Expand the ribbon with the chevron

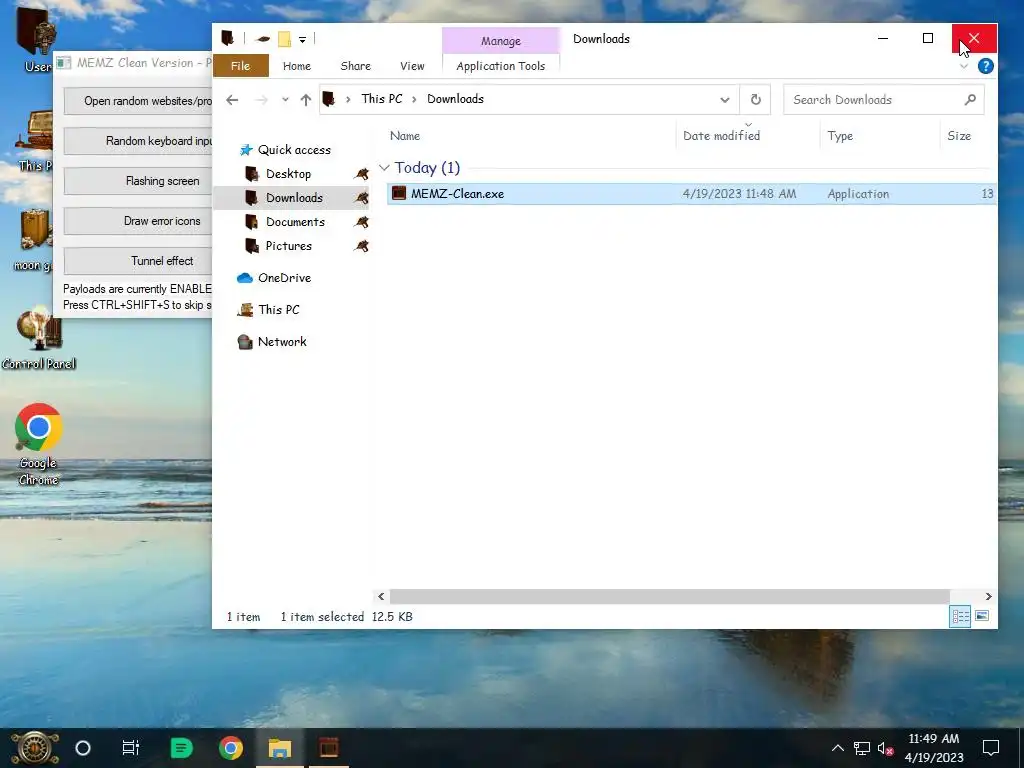point(964,66)
